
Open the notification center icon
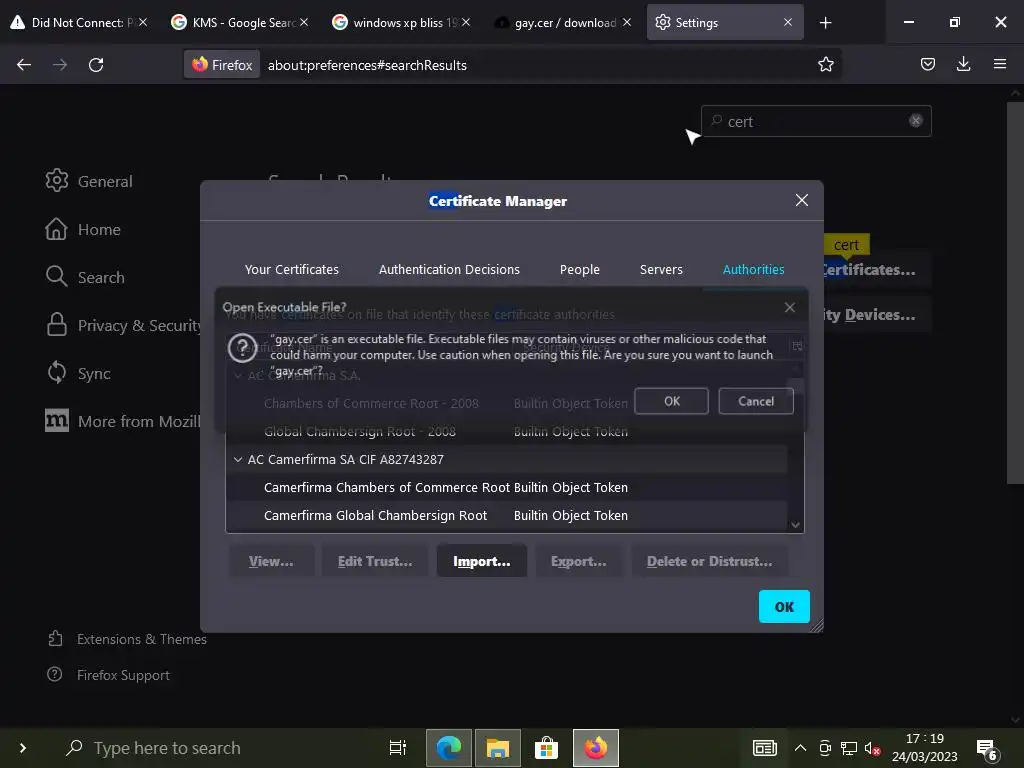[x=987, y=748]
